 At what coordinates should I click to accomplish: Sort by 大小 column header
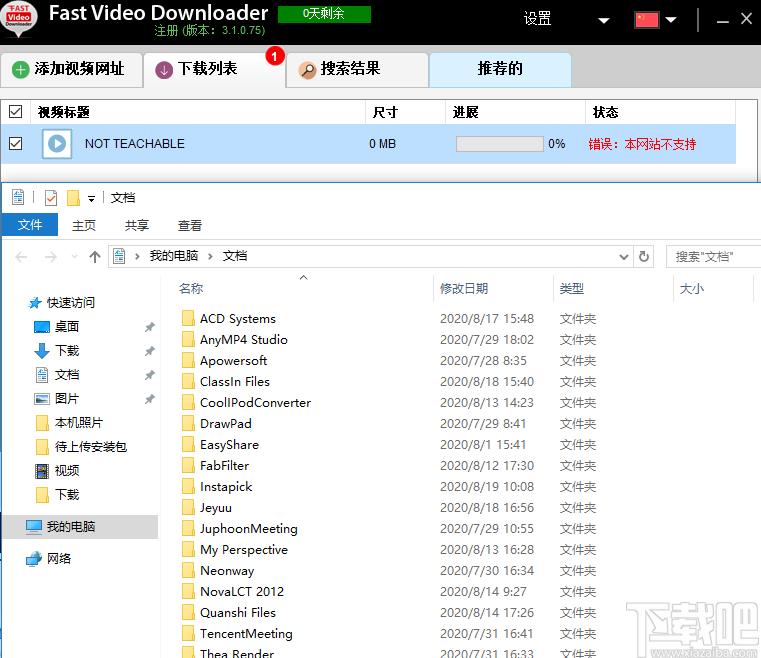pos(692,289)
